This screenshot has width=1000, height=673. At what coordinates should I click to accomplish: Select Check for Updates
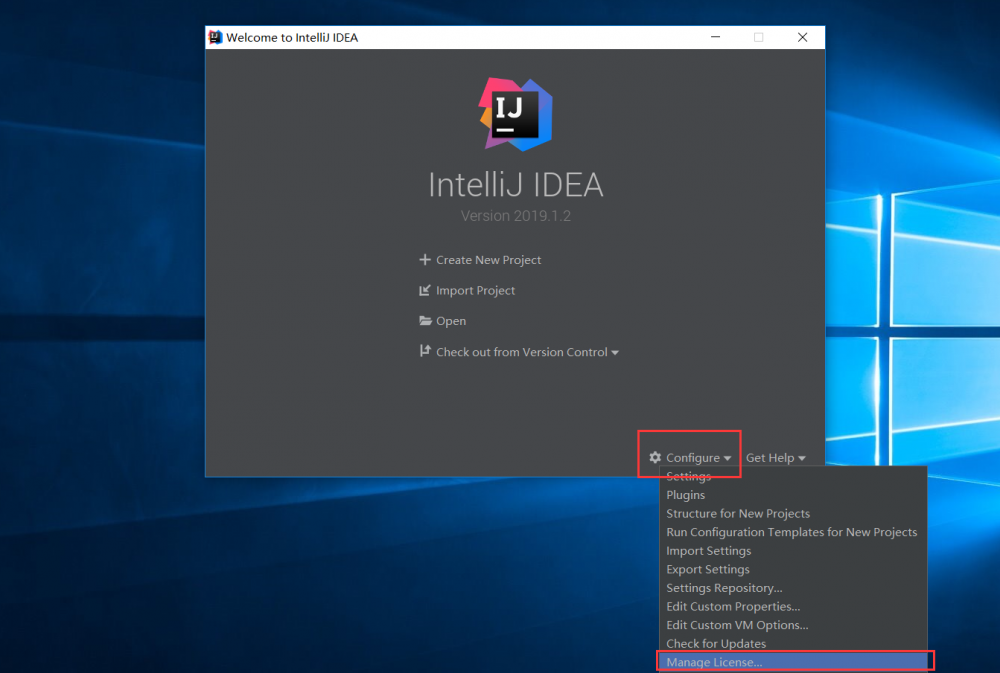coord(715,643)
